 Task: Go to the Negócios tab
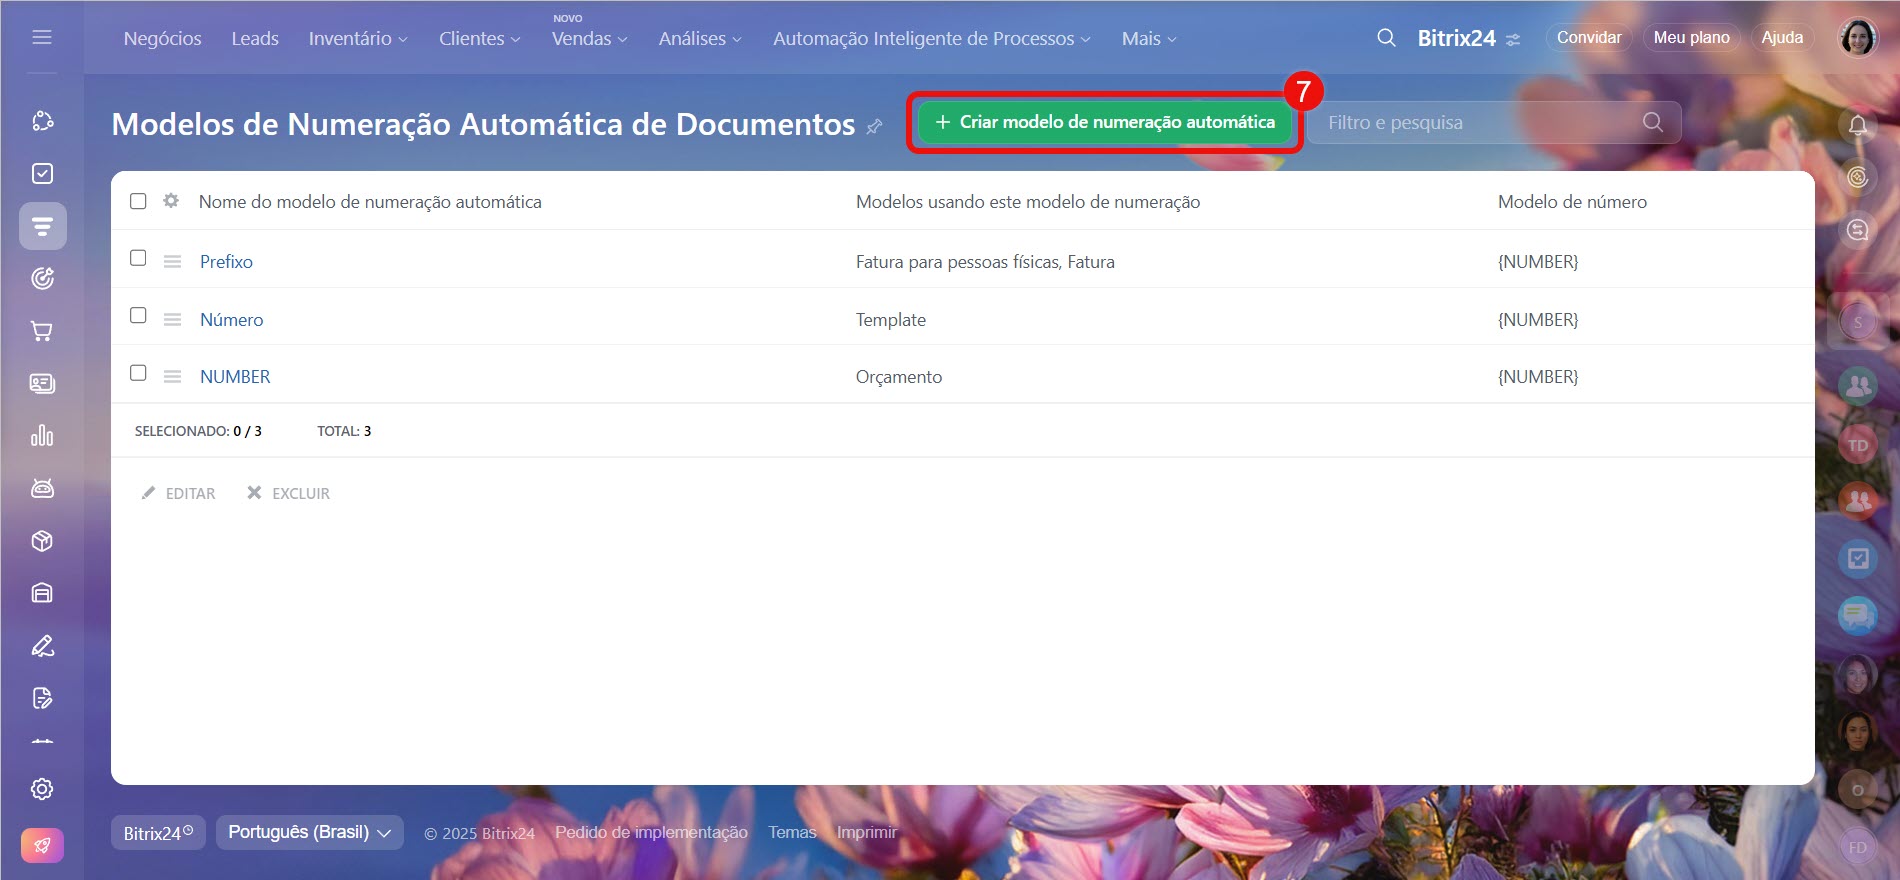[162, 39]
